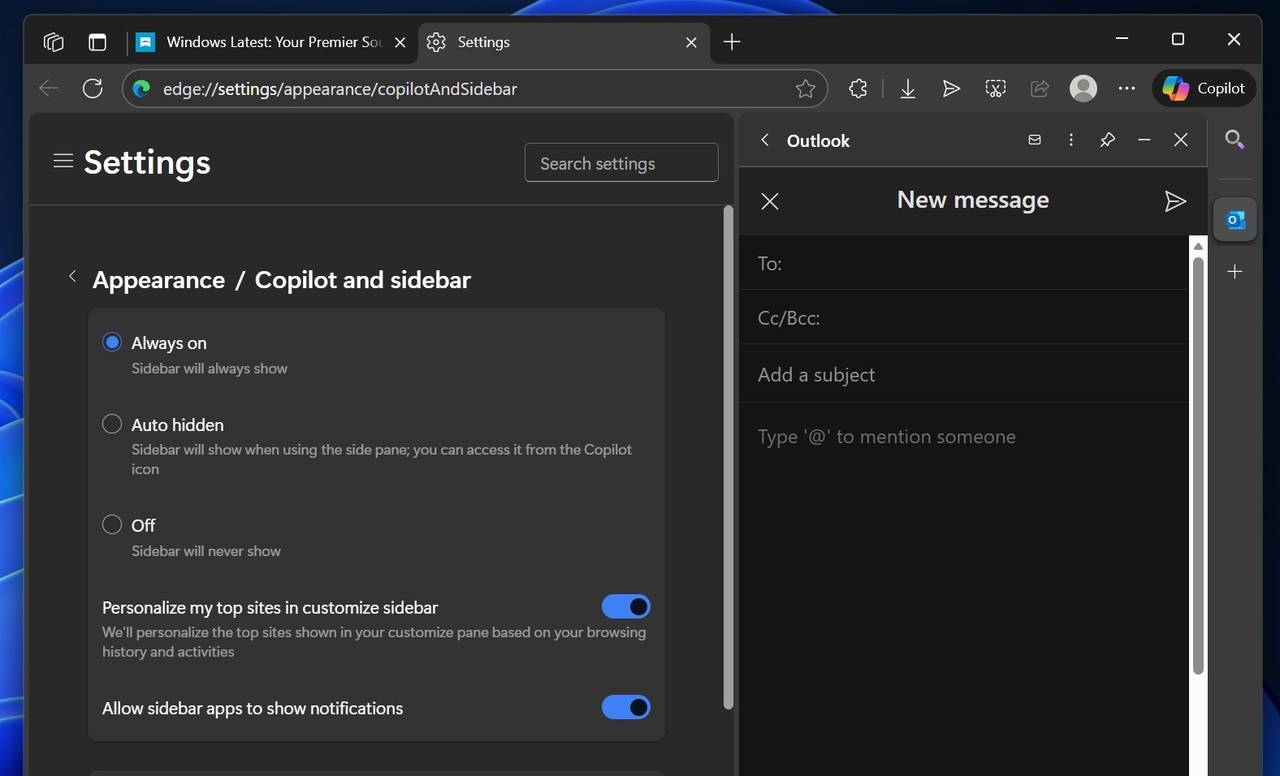The height and width of the screenshot is (776, 1280).
Task: Pin the Outlook side pane
Action: click(x=1107, y=140)
